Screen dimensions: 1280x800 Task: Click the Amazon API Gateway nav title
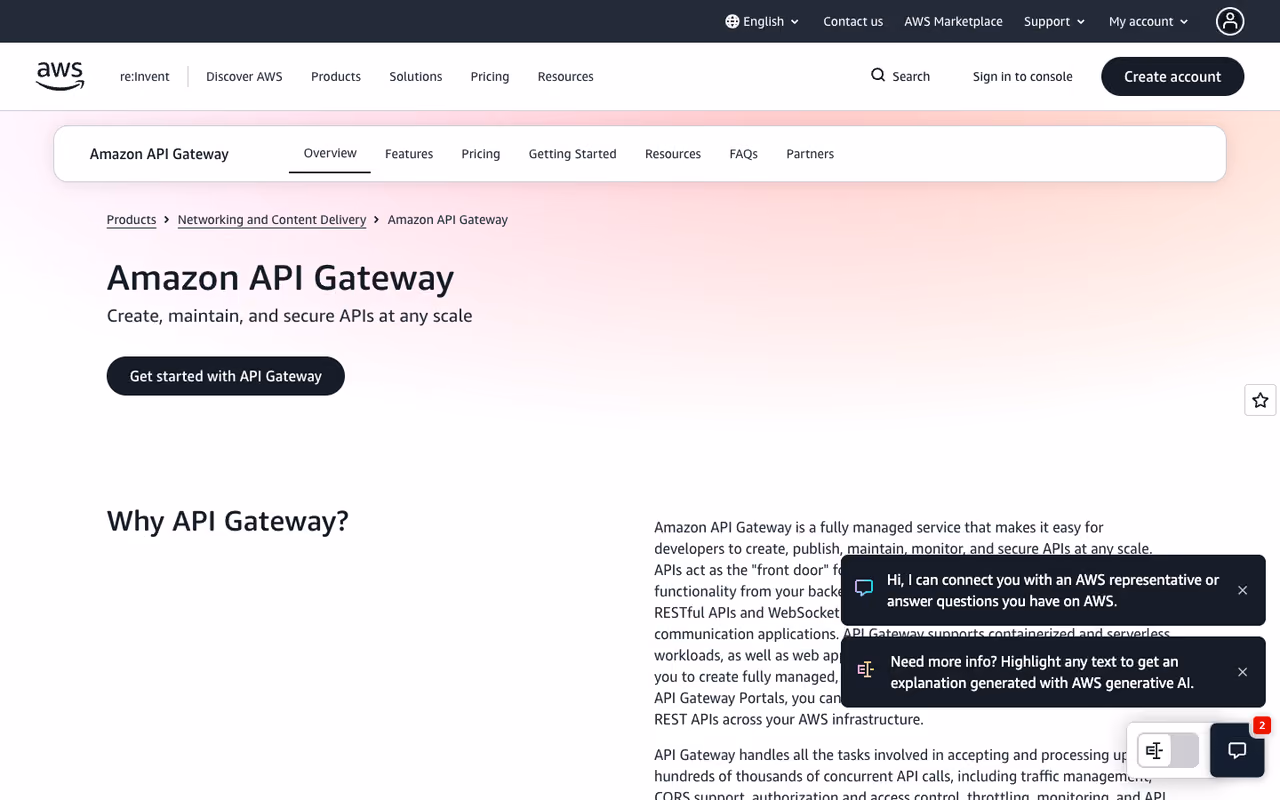click(159, 154)
